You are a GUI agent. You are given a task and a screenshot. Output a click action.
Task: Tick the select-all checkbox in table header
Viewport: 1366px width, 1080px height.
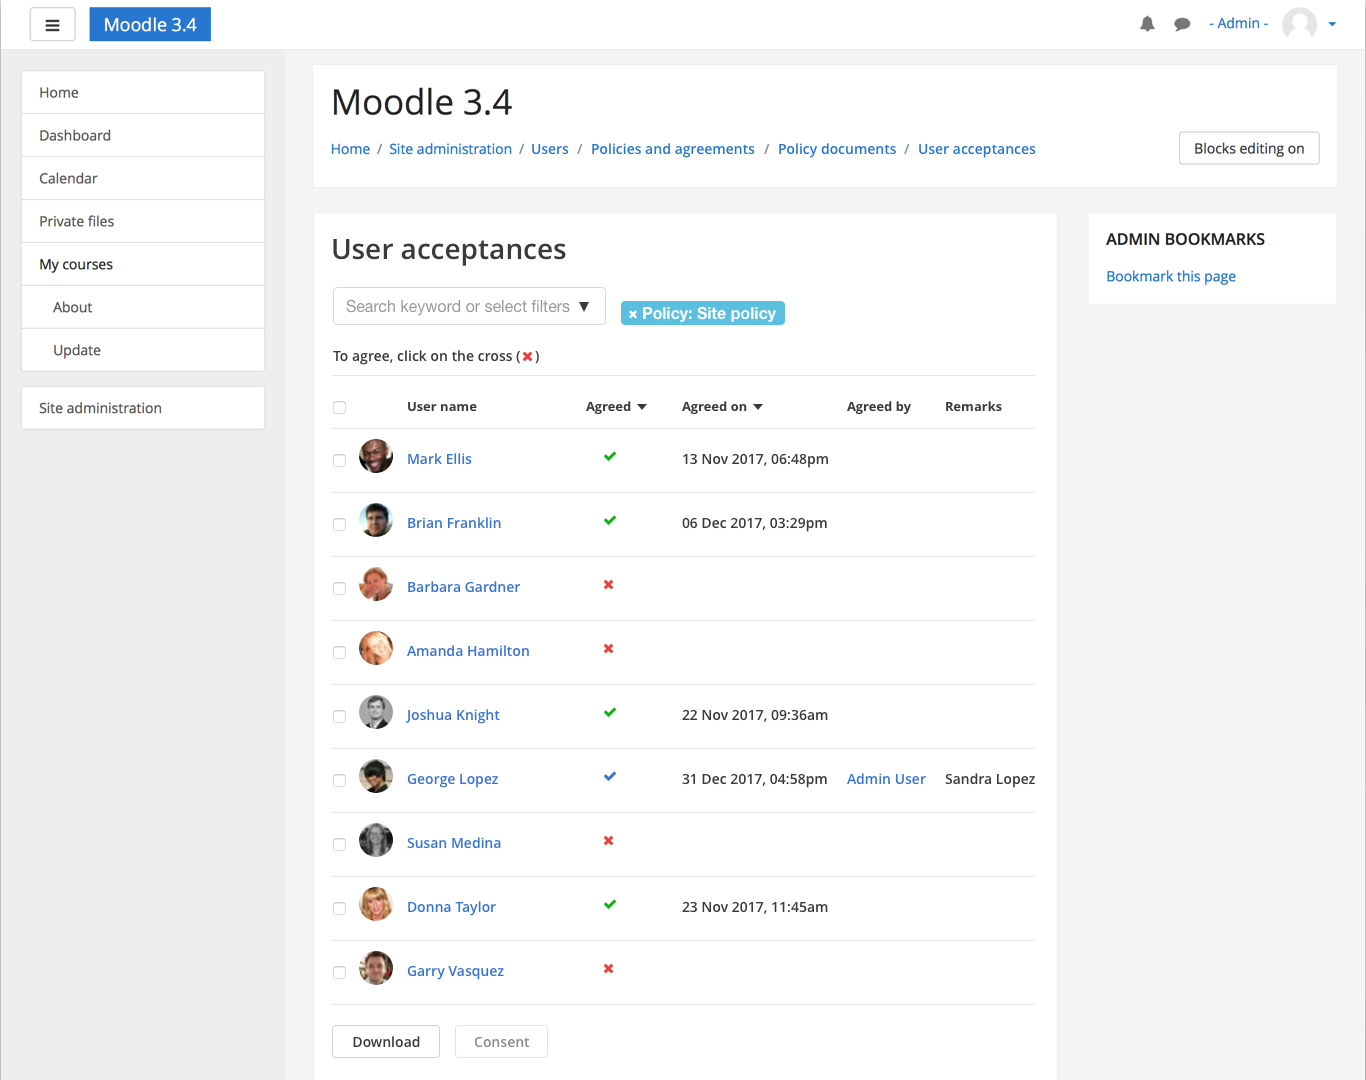pos(340,408)
